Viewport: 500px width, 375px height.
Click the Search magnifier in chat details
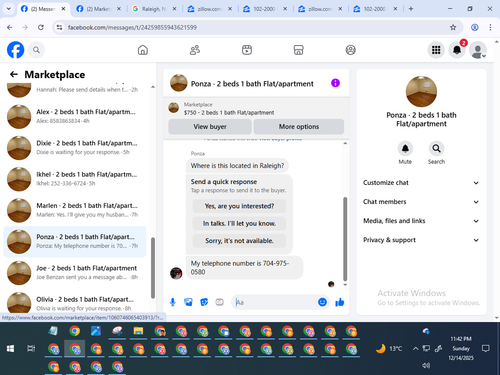click(x=436, y=148)
